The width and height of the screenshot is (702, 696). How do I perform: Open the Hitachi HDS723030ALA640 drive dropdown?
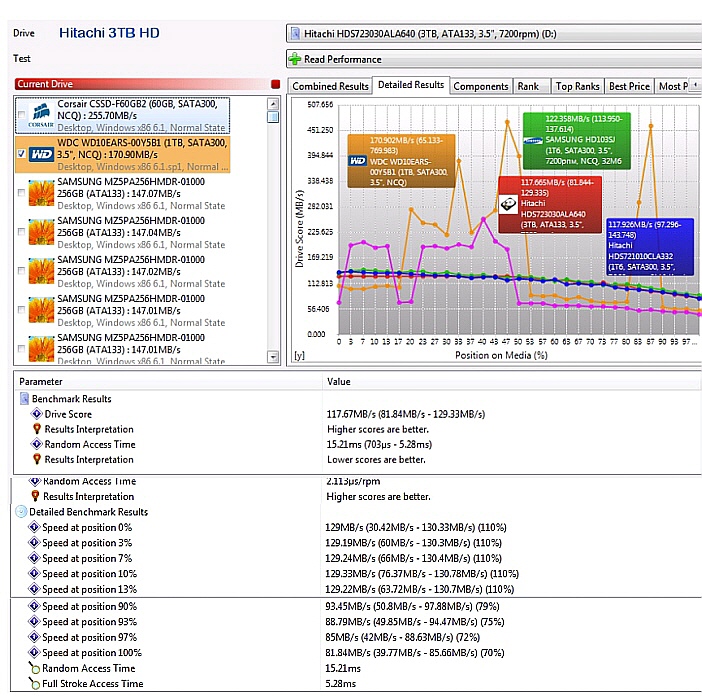click(x=494, y=34)
